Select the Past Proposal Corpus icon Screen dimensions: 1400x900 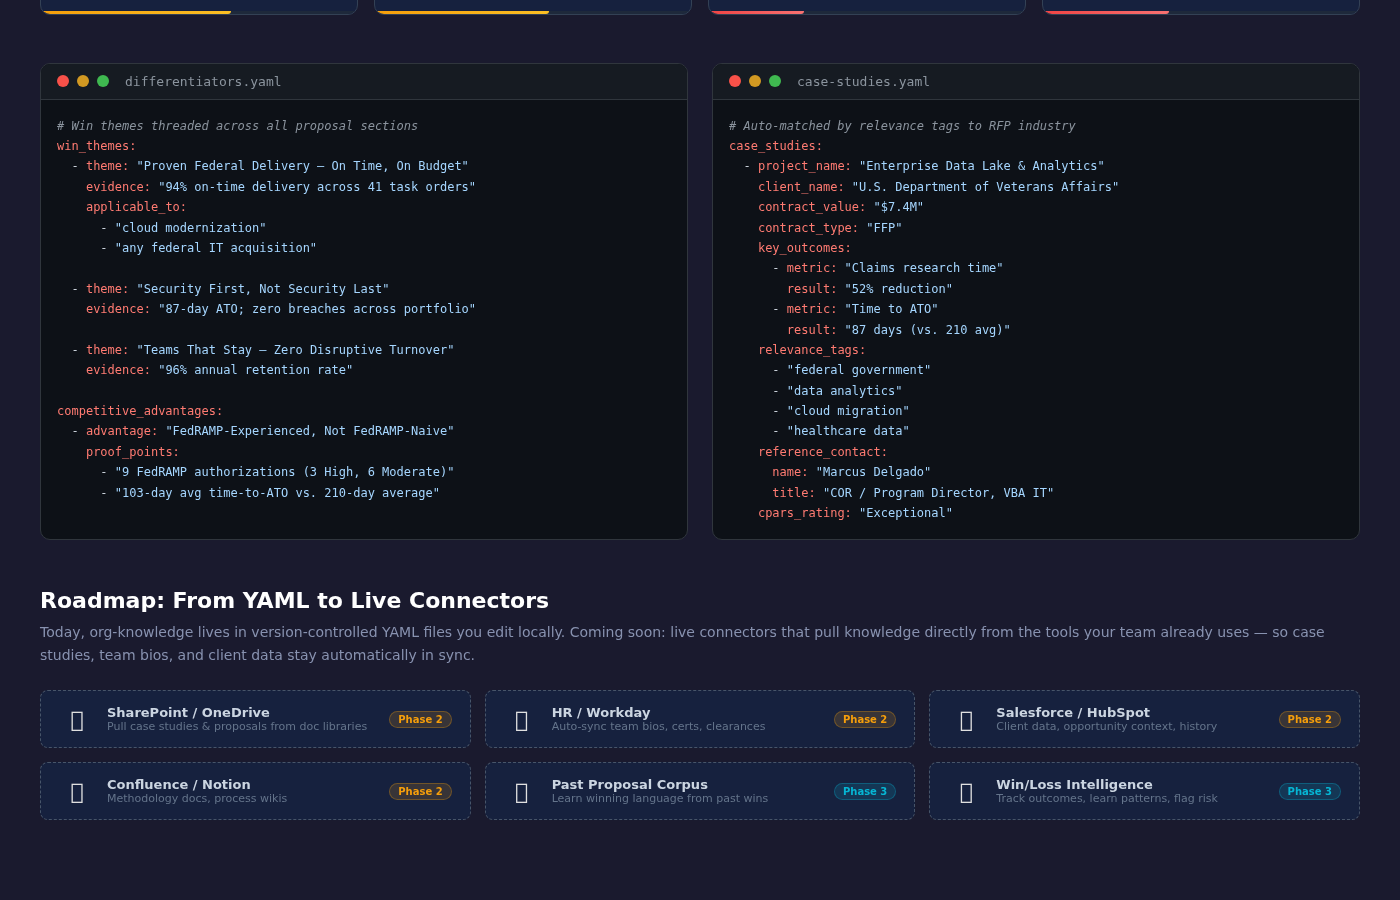(x=521, y=791)
